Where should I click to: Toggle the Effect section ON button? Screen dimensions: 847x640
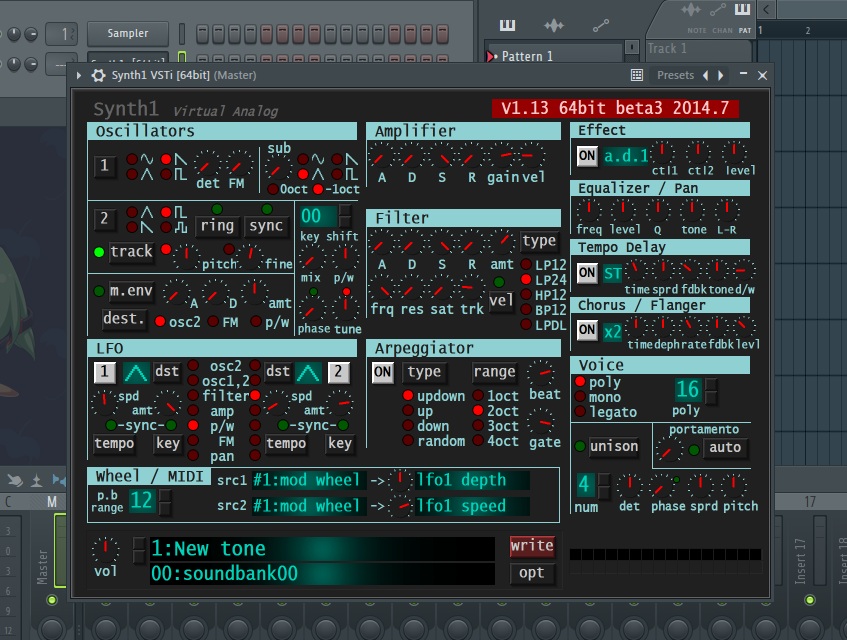point(587,156)
